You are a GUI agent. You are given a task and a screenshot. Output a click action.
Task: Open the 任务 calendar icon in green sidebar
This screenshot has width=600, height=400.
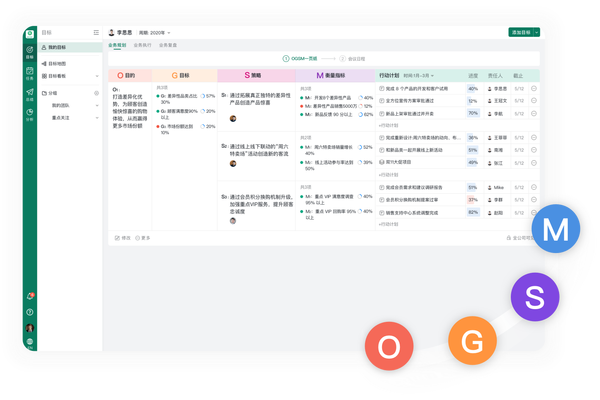pos(30,73)
